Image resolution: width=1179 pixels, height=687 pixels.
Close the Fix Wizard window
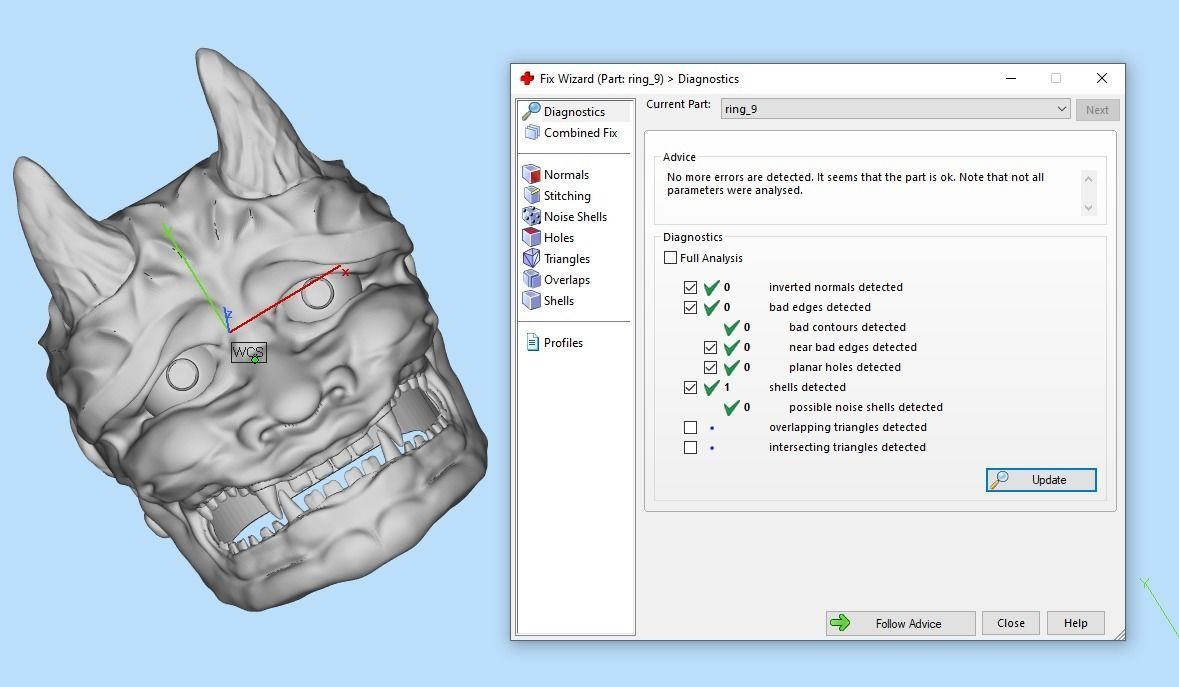pyautogui.click(x=1102, y=78)
